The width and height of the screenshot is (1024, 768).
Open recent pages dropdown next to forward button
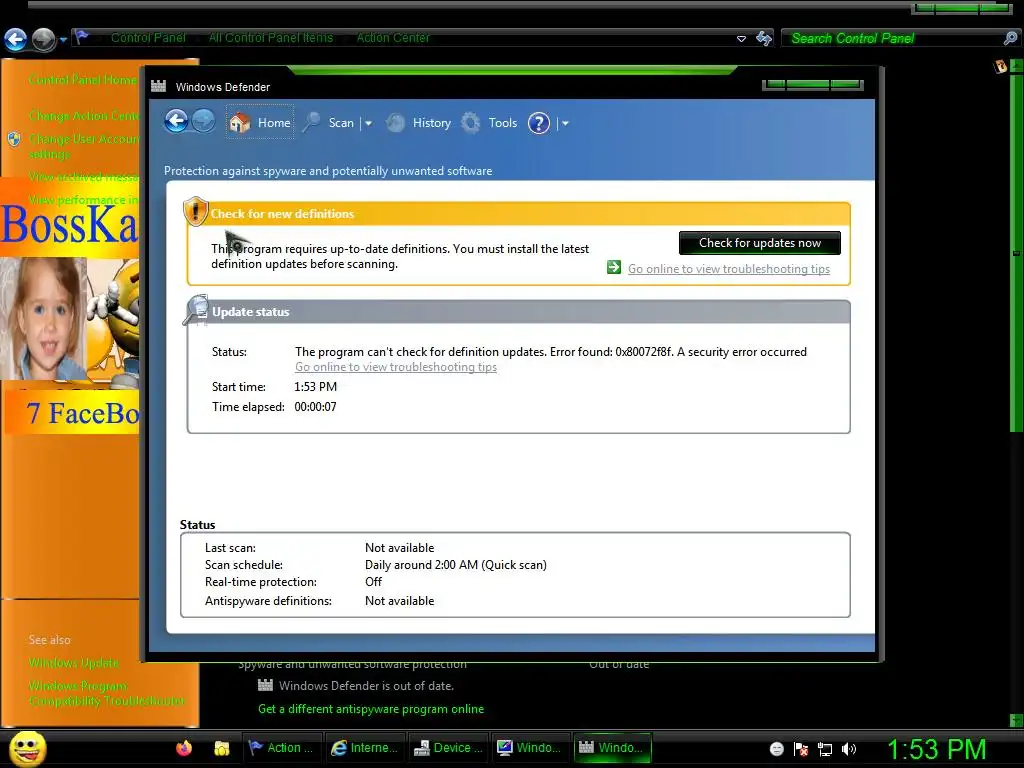tap(63, 40)
